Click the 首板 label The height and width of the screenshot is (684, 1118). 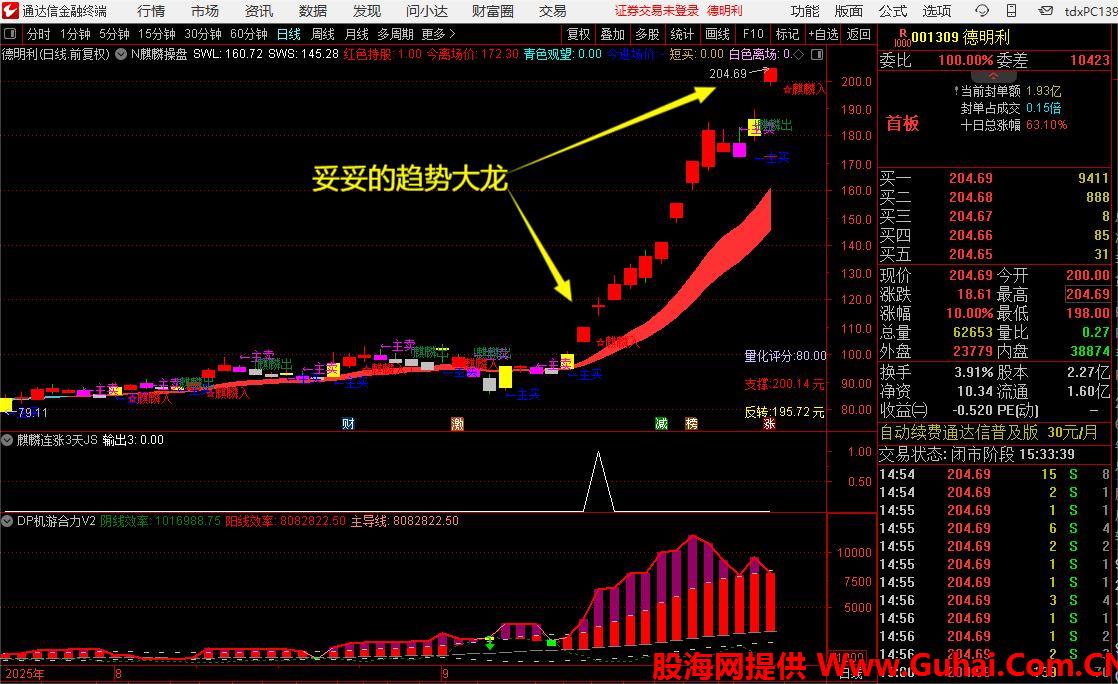[902, 124]
